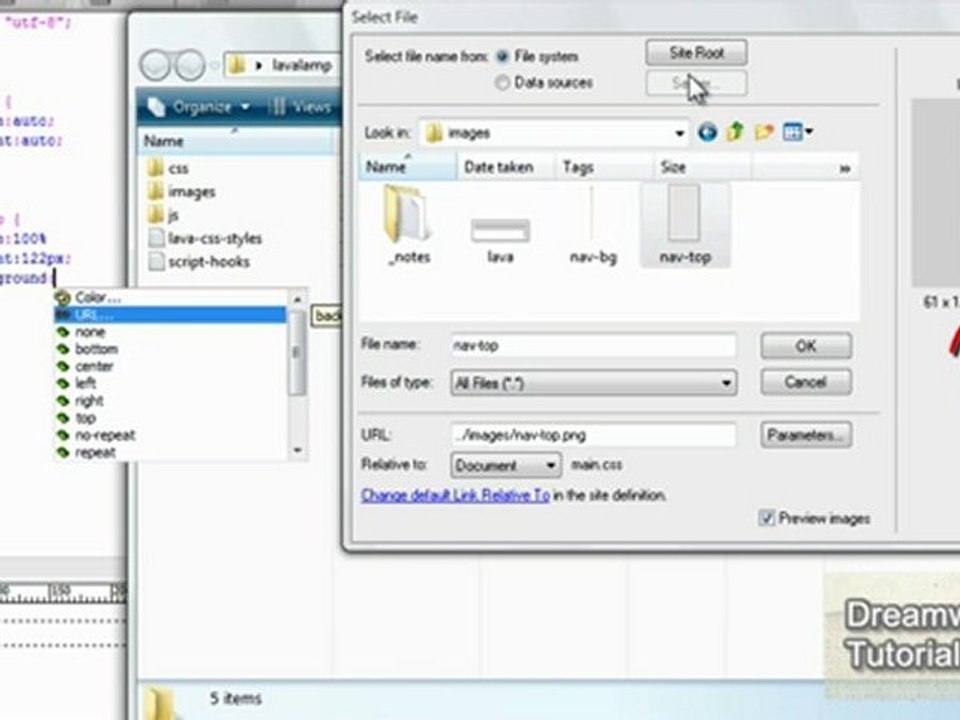Choose URL... in the code hint list
The width and height of the screenshot is (960, 720).
click(x=170, y=315)
